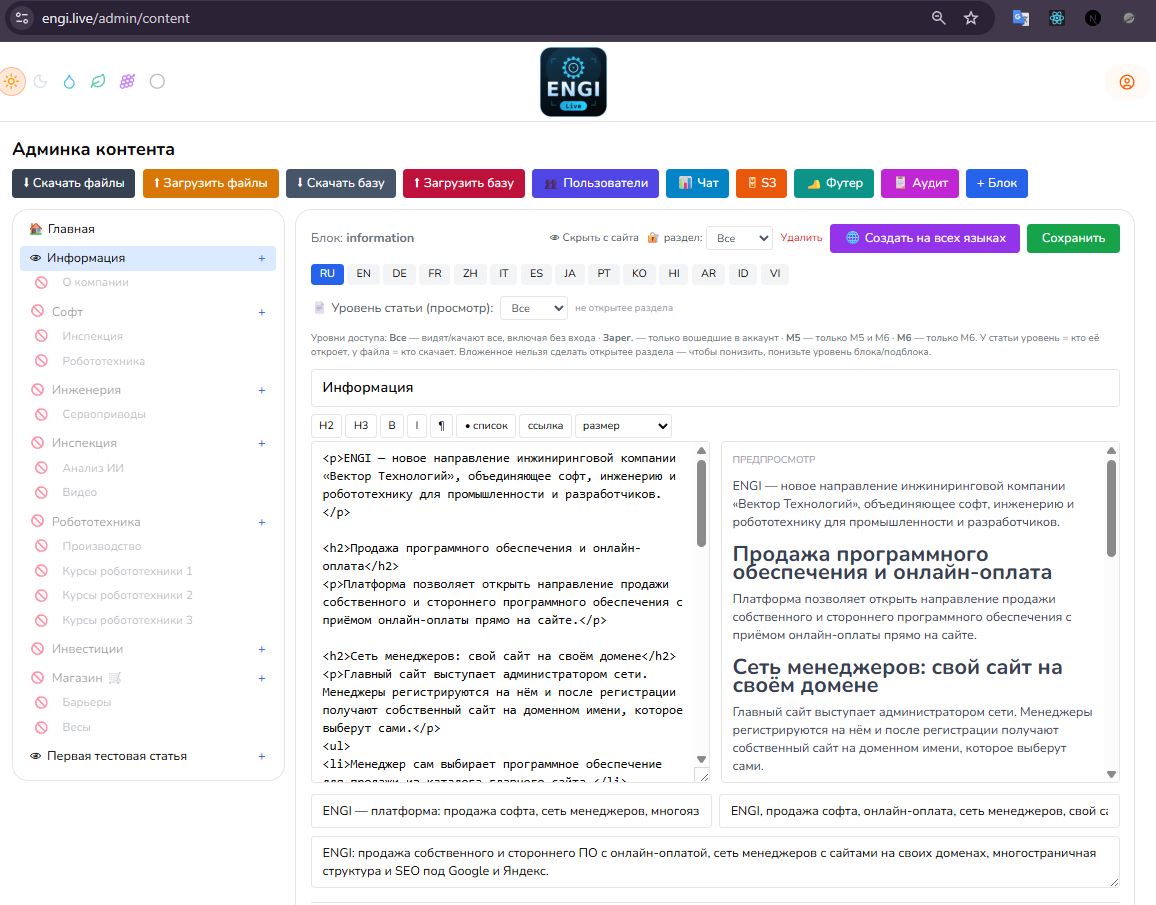Focus the meta description textarea
Viewport: 1156px width, 905px height.
click(x=715, y=862)
